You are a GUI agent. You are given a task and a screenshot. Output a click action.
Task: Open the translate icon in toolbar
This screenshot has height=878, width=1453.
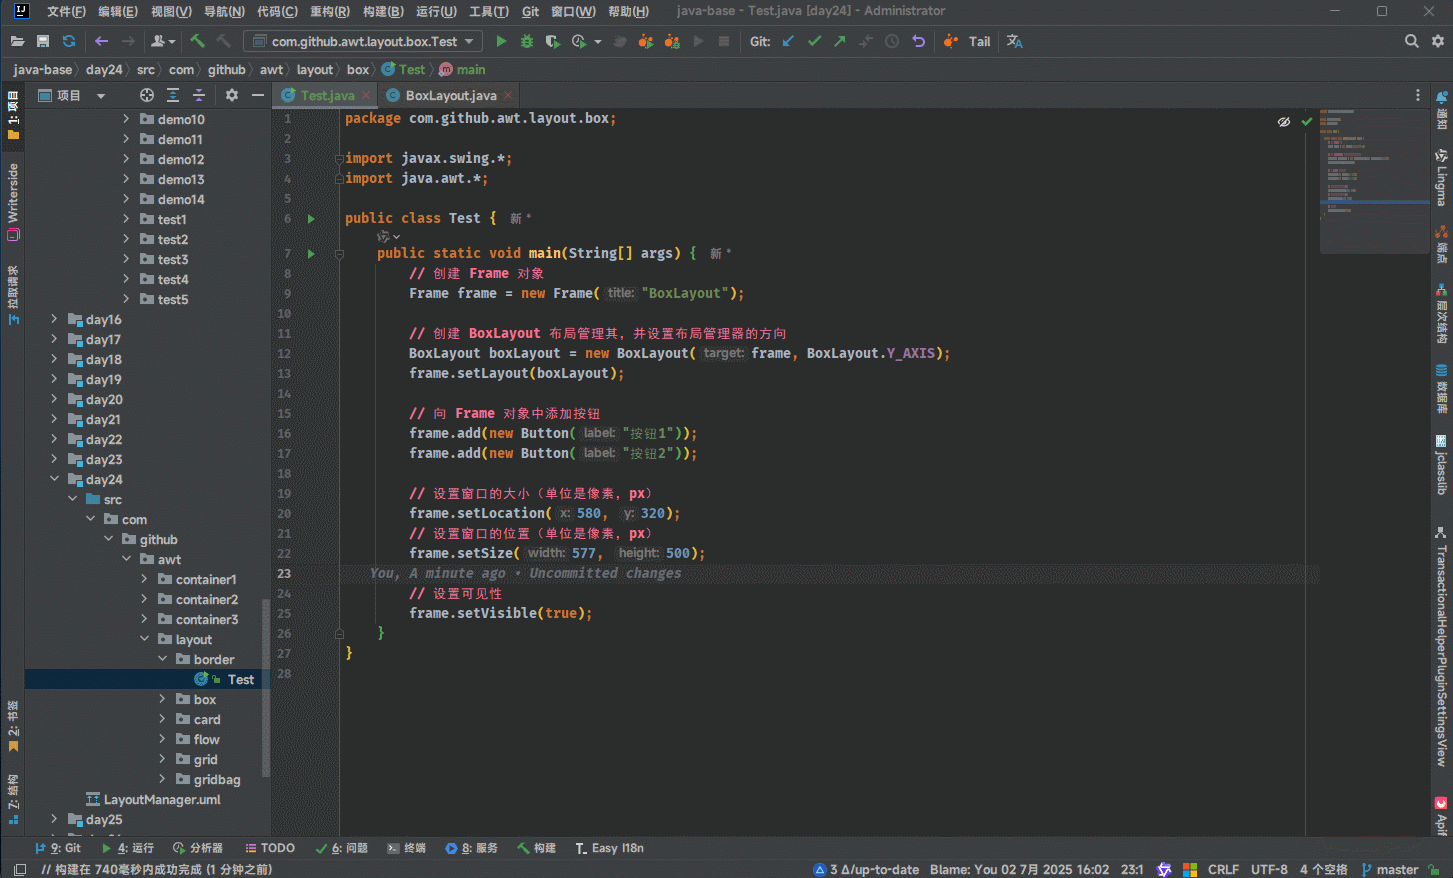coord(1014,41)
